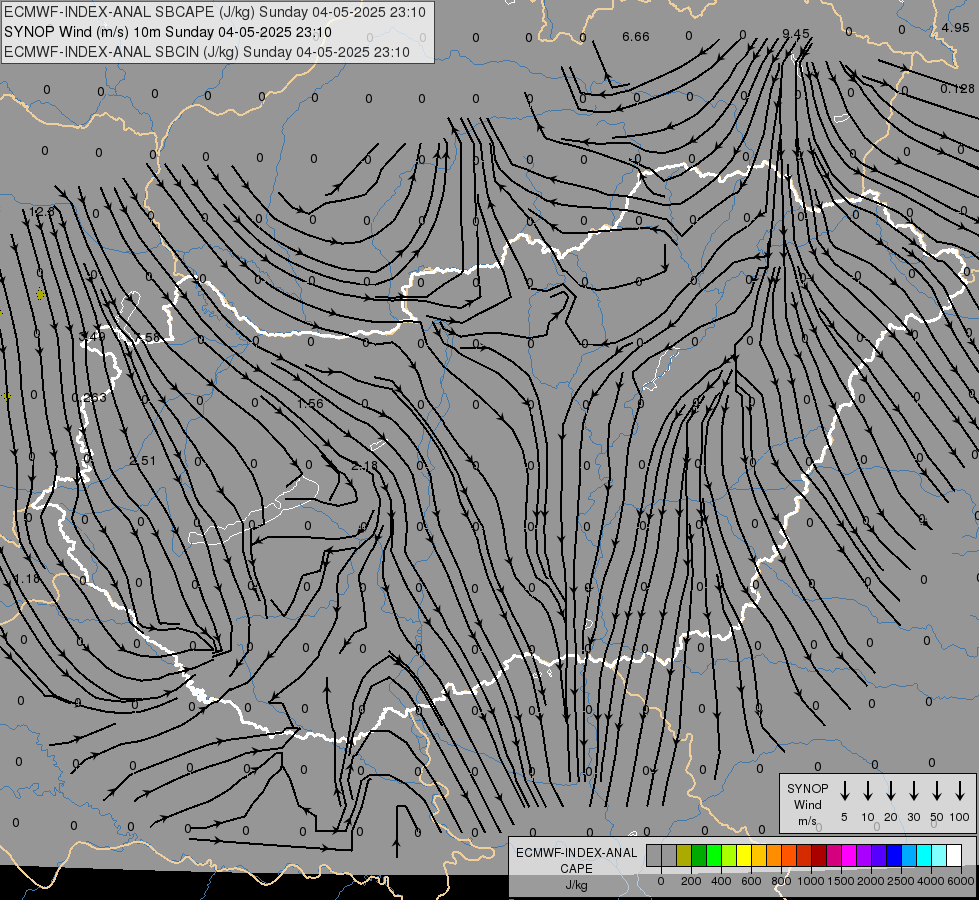979x900 pixels.
Task: Click the 2.51 value on the map
Action: pos(142,460)
